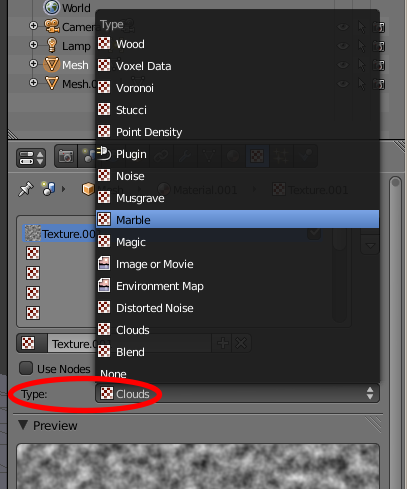
Task: Select Noise from the Type menu
Action: 237,176
